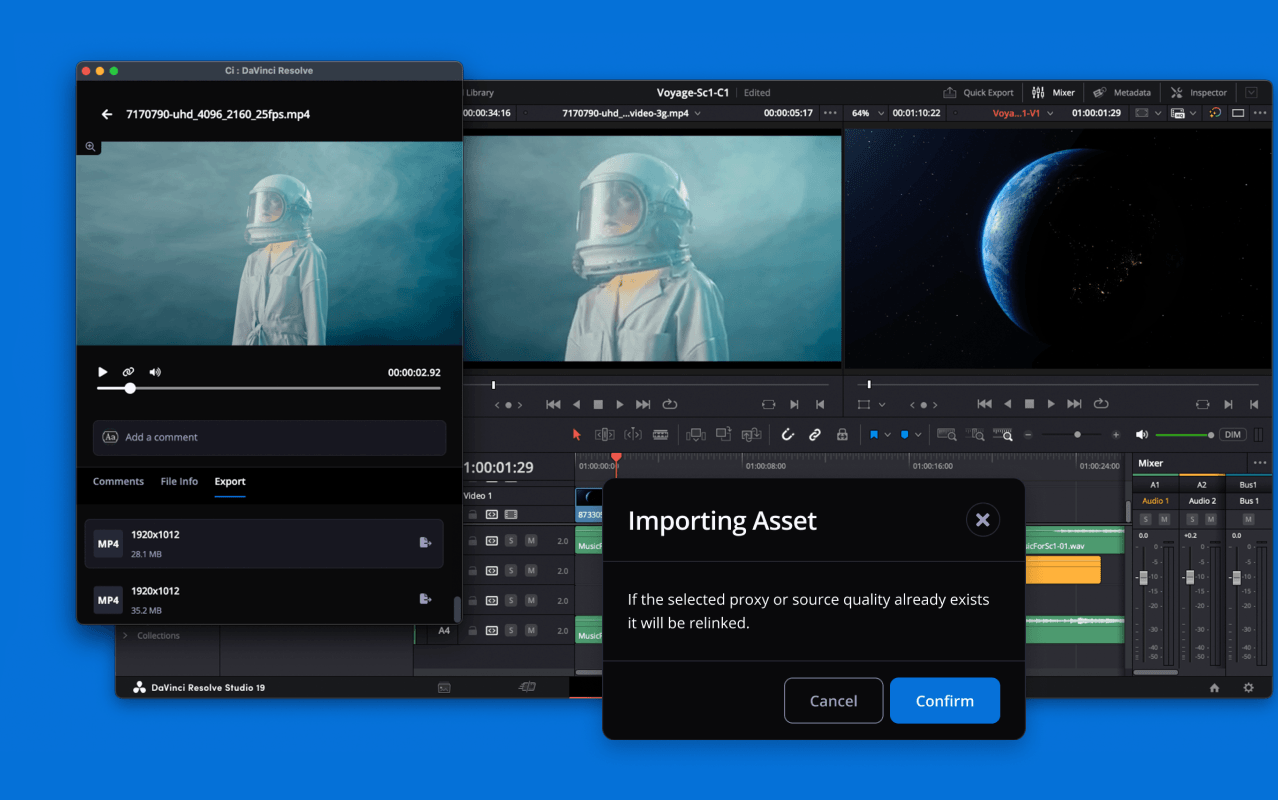Toggle loop in the source viewer
The height and width of the screenshot is (800, 1278).
tap(670, 405)
